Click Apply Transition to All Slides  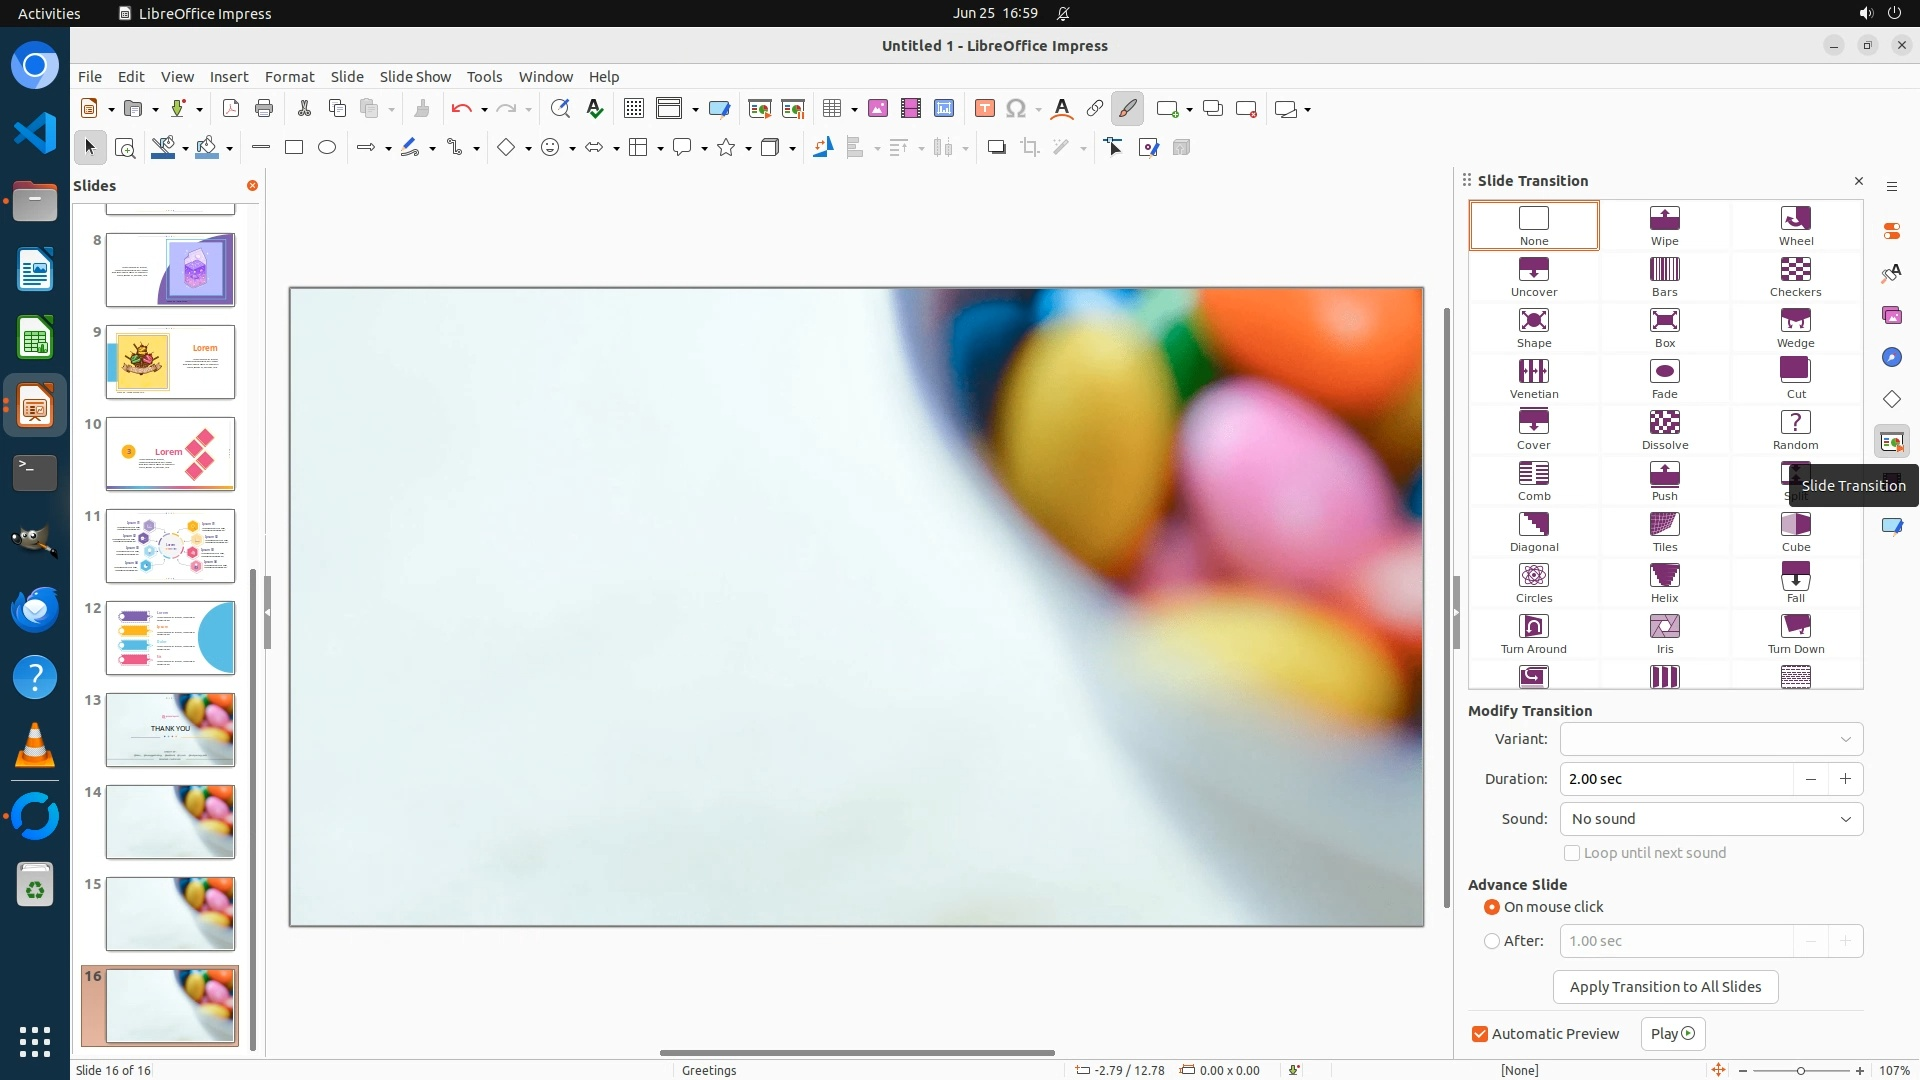pyautogui.click(x=1664, y=987)
